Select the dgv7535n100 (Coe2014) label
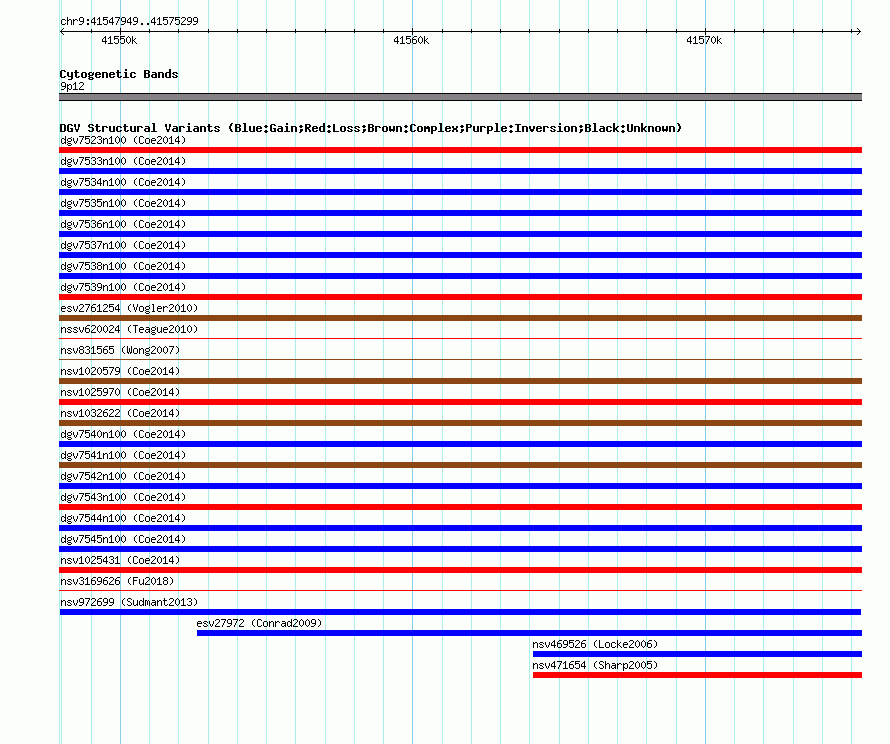The image size is (890, 744). coord(123,203)
